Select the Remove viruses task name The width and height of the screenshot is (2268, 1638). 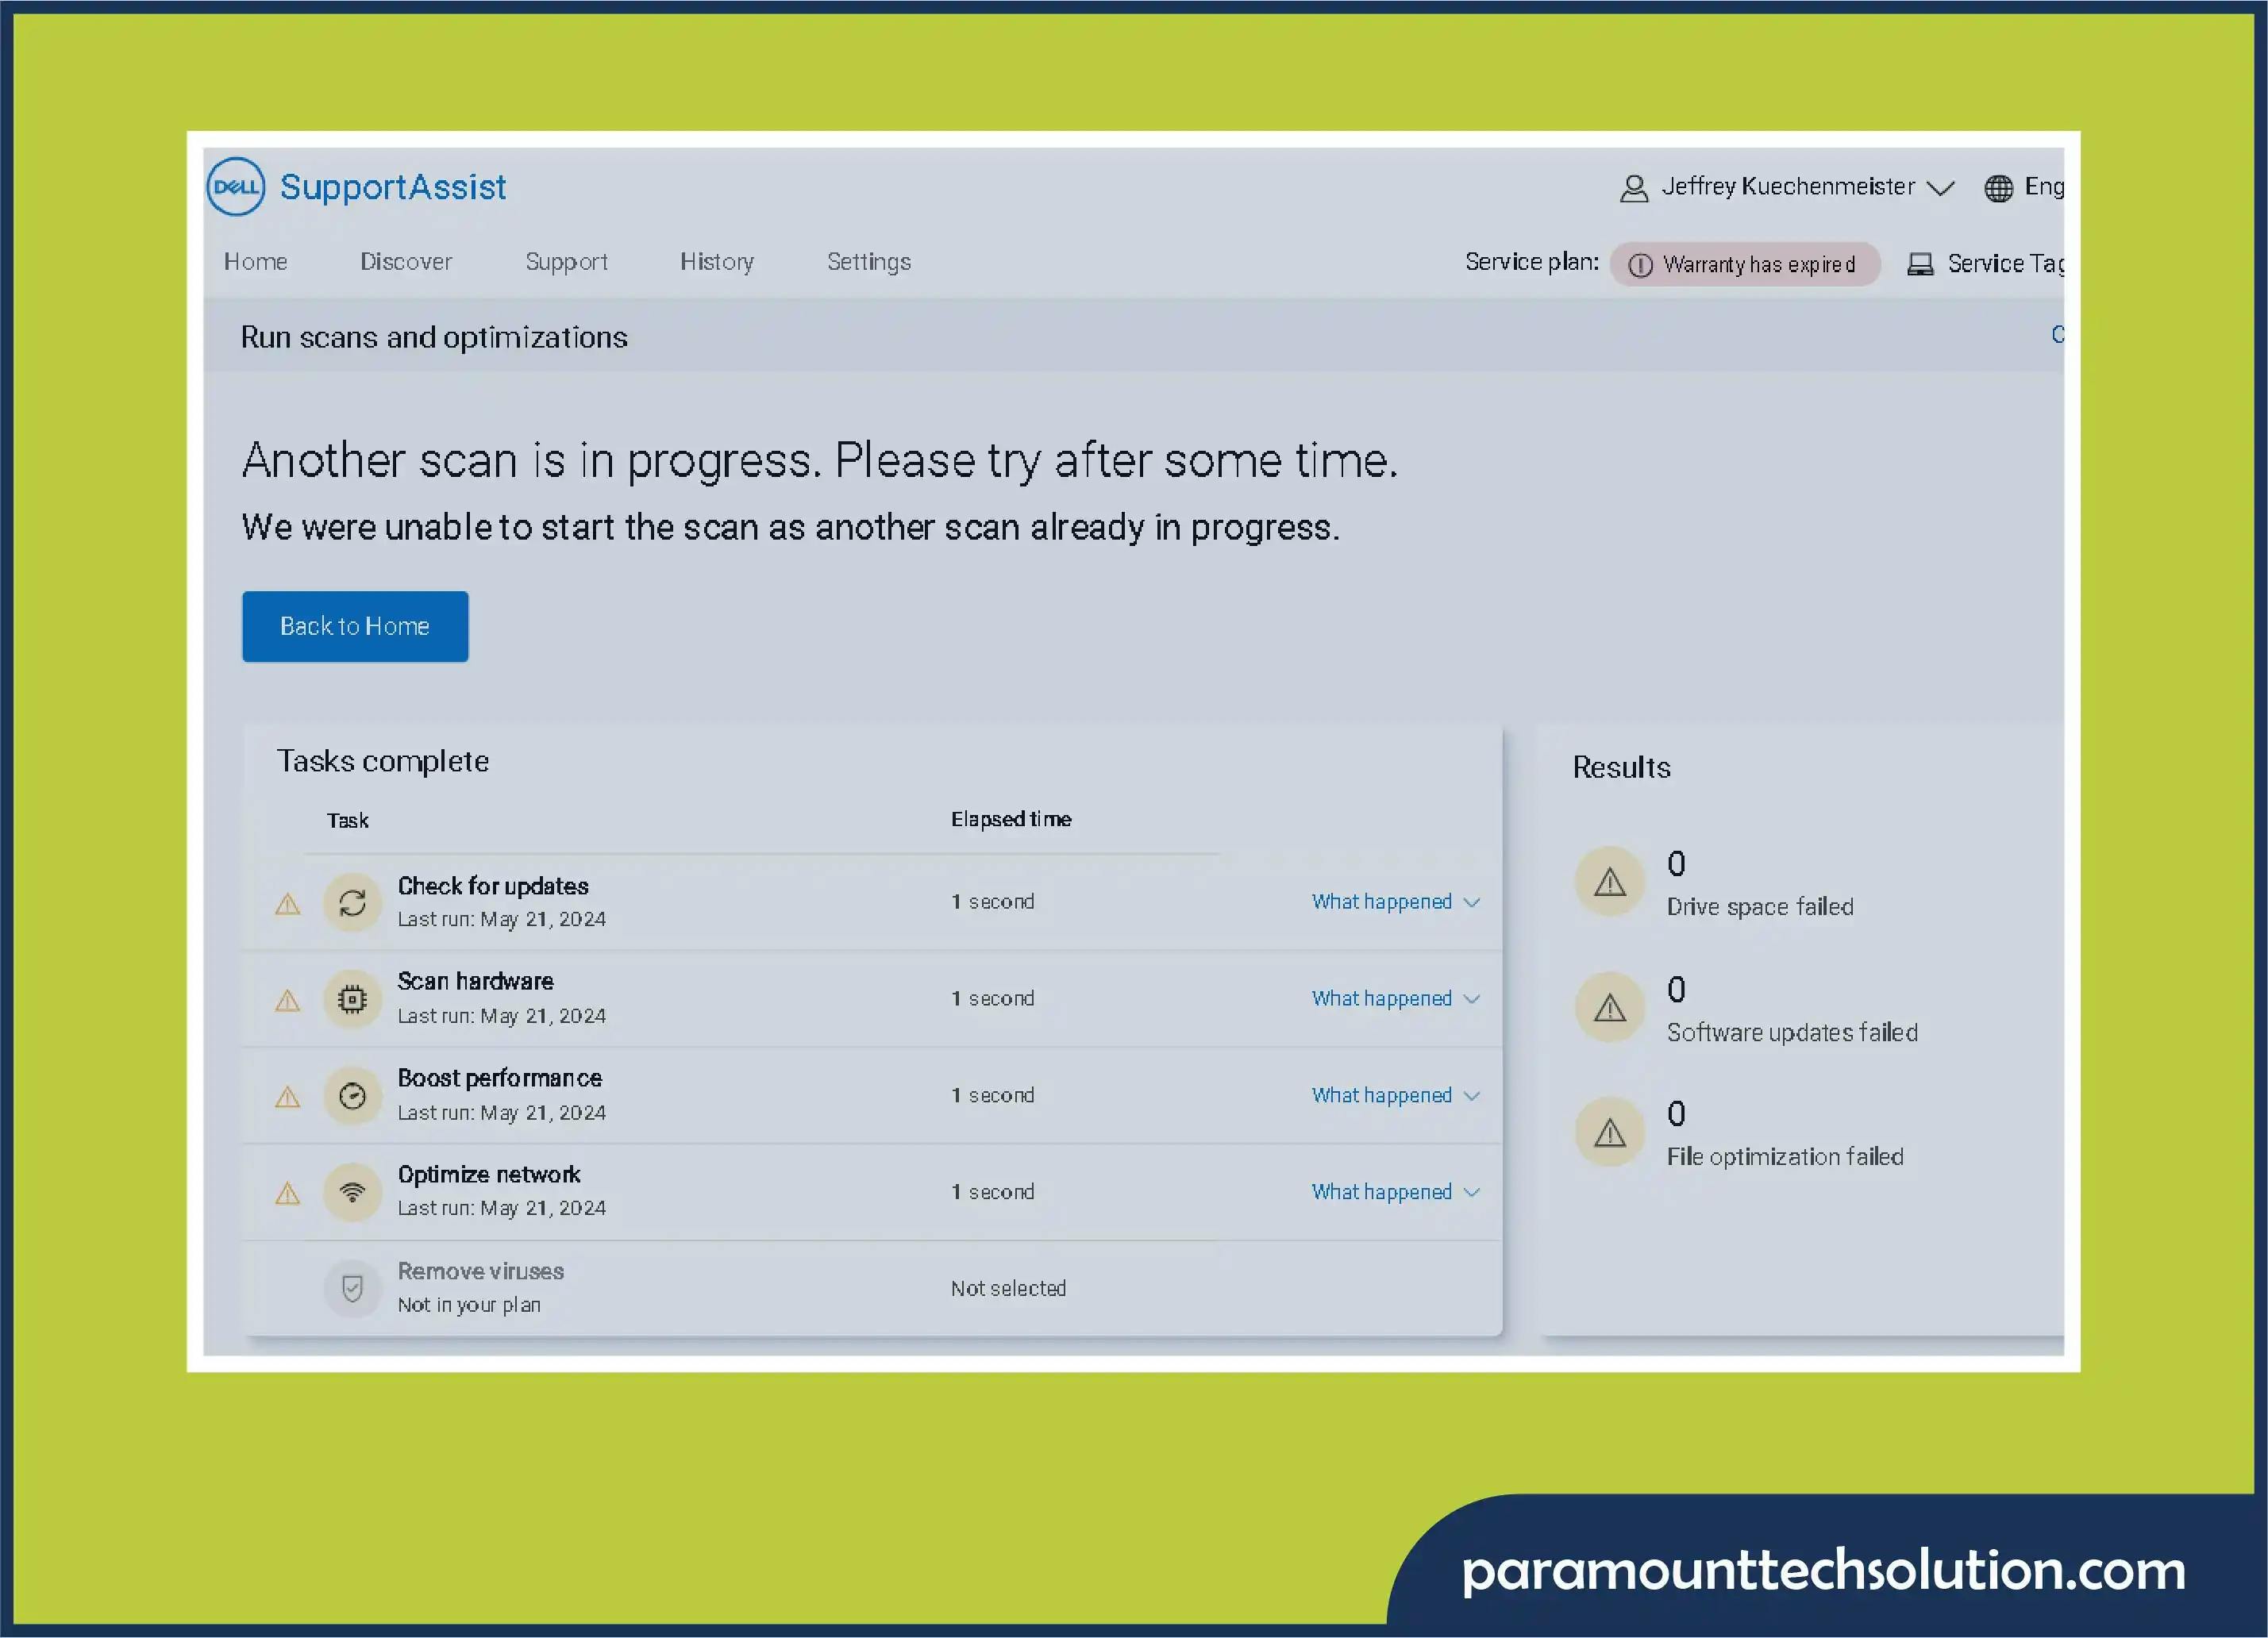click(x=481, y=1271)
